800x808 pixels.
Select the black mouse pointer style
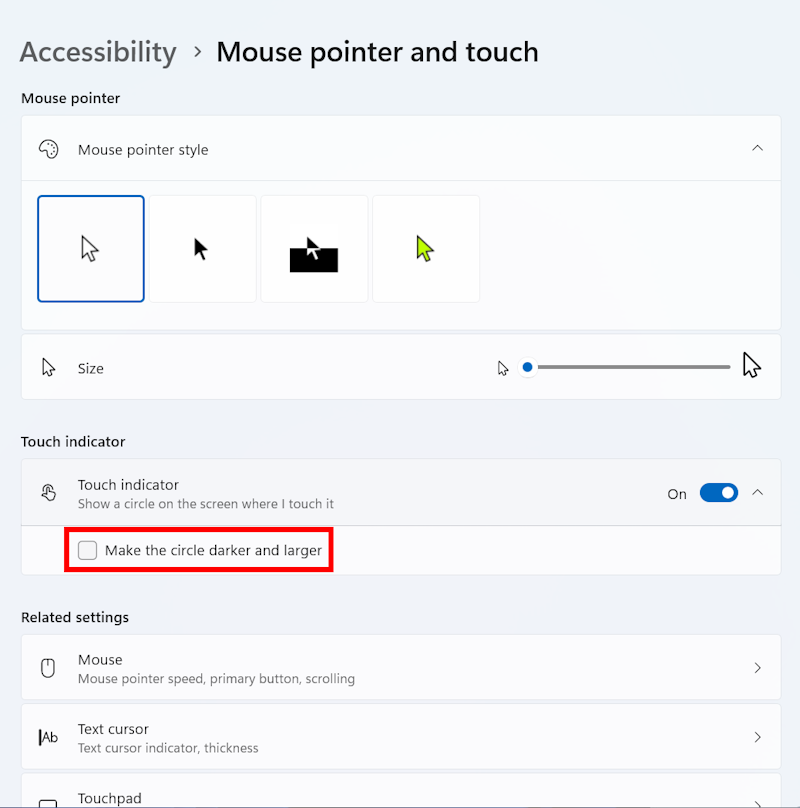pyautogui.click(x=202, y=249)
